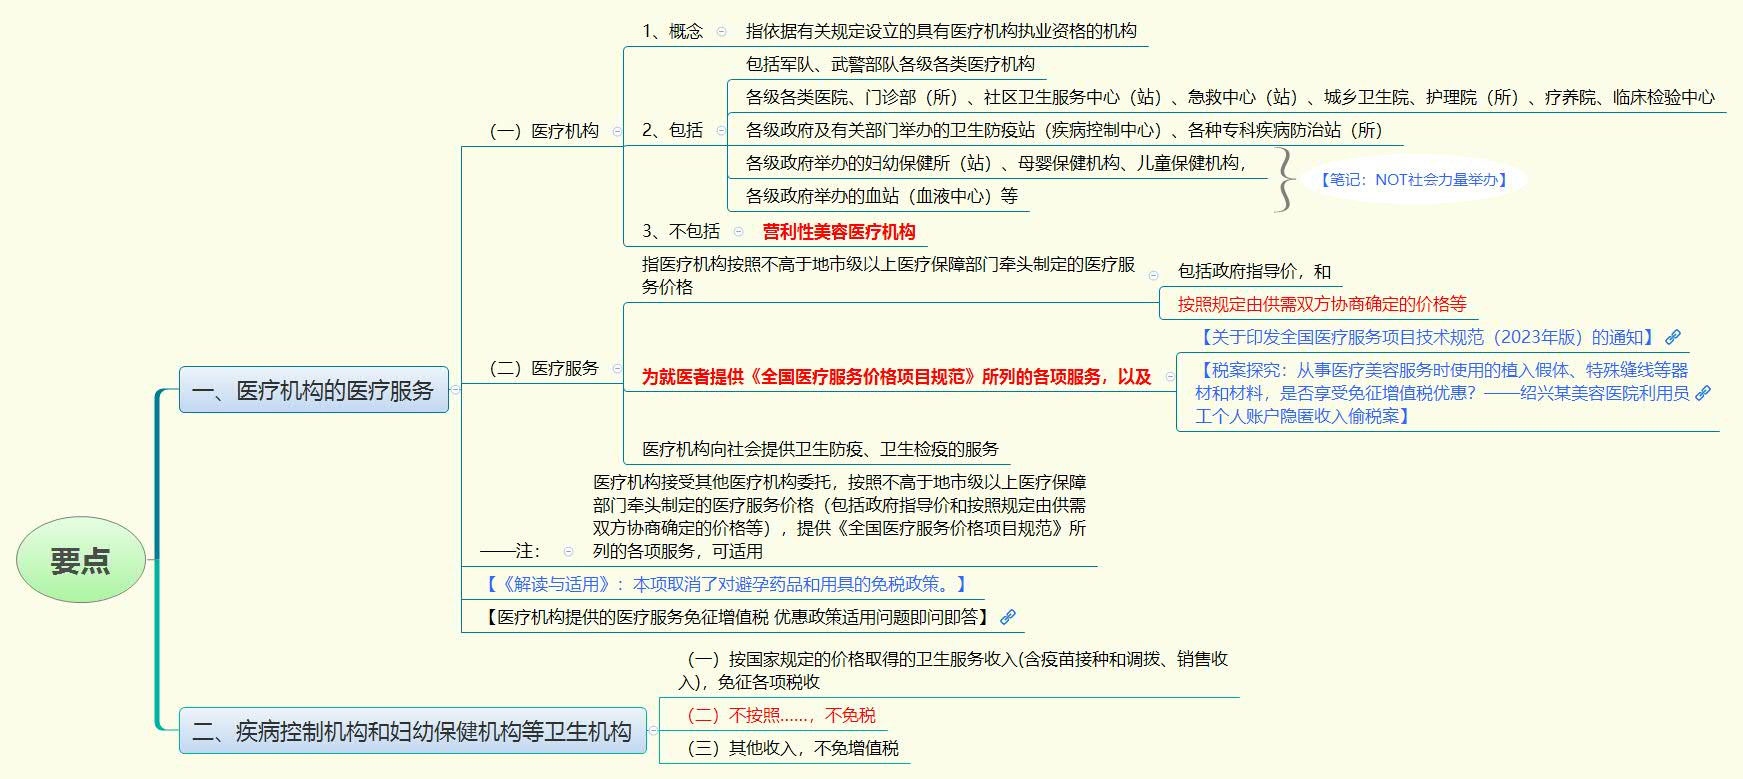Image resolution: width=1743 pixels, height=779 pixels.
Task: Click note text 医疗机构接受其他医疗机构委托
Action: pyautogui.click(x=840, y=517)
